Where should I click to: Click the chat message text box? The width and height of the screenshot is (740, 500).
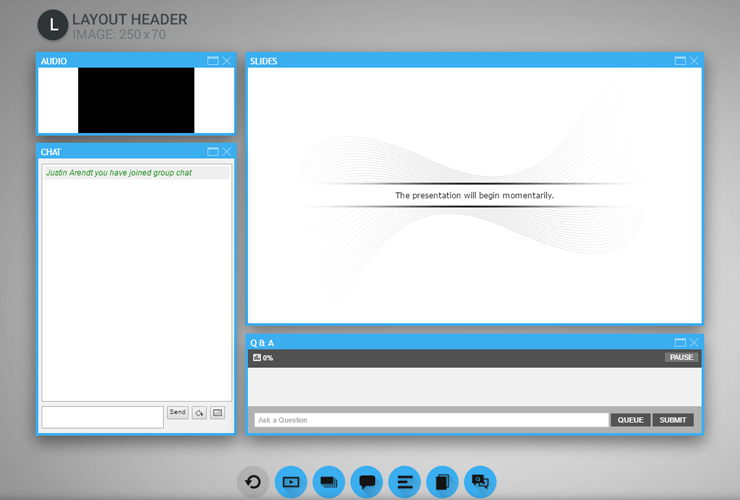[102, 417]
